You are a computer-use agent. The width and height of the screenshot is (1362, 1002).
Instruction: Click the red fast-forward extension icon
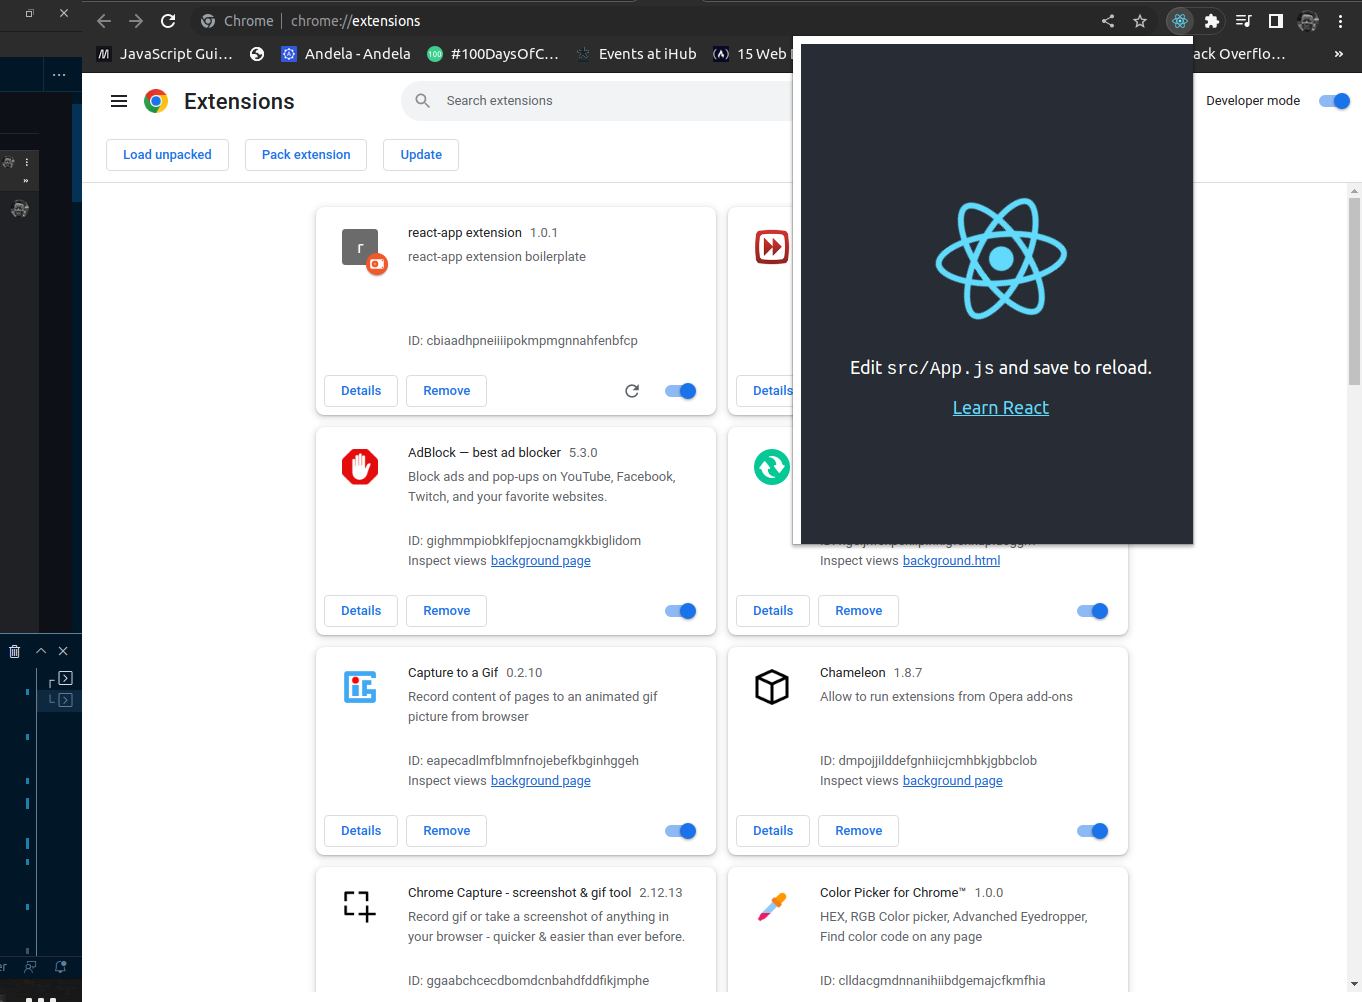click(772, 247)
